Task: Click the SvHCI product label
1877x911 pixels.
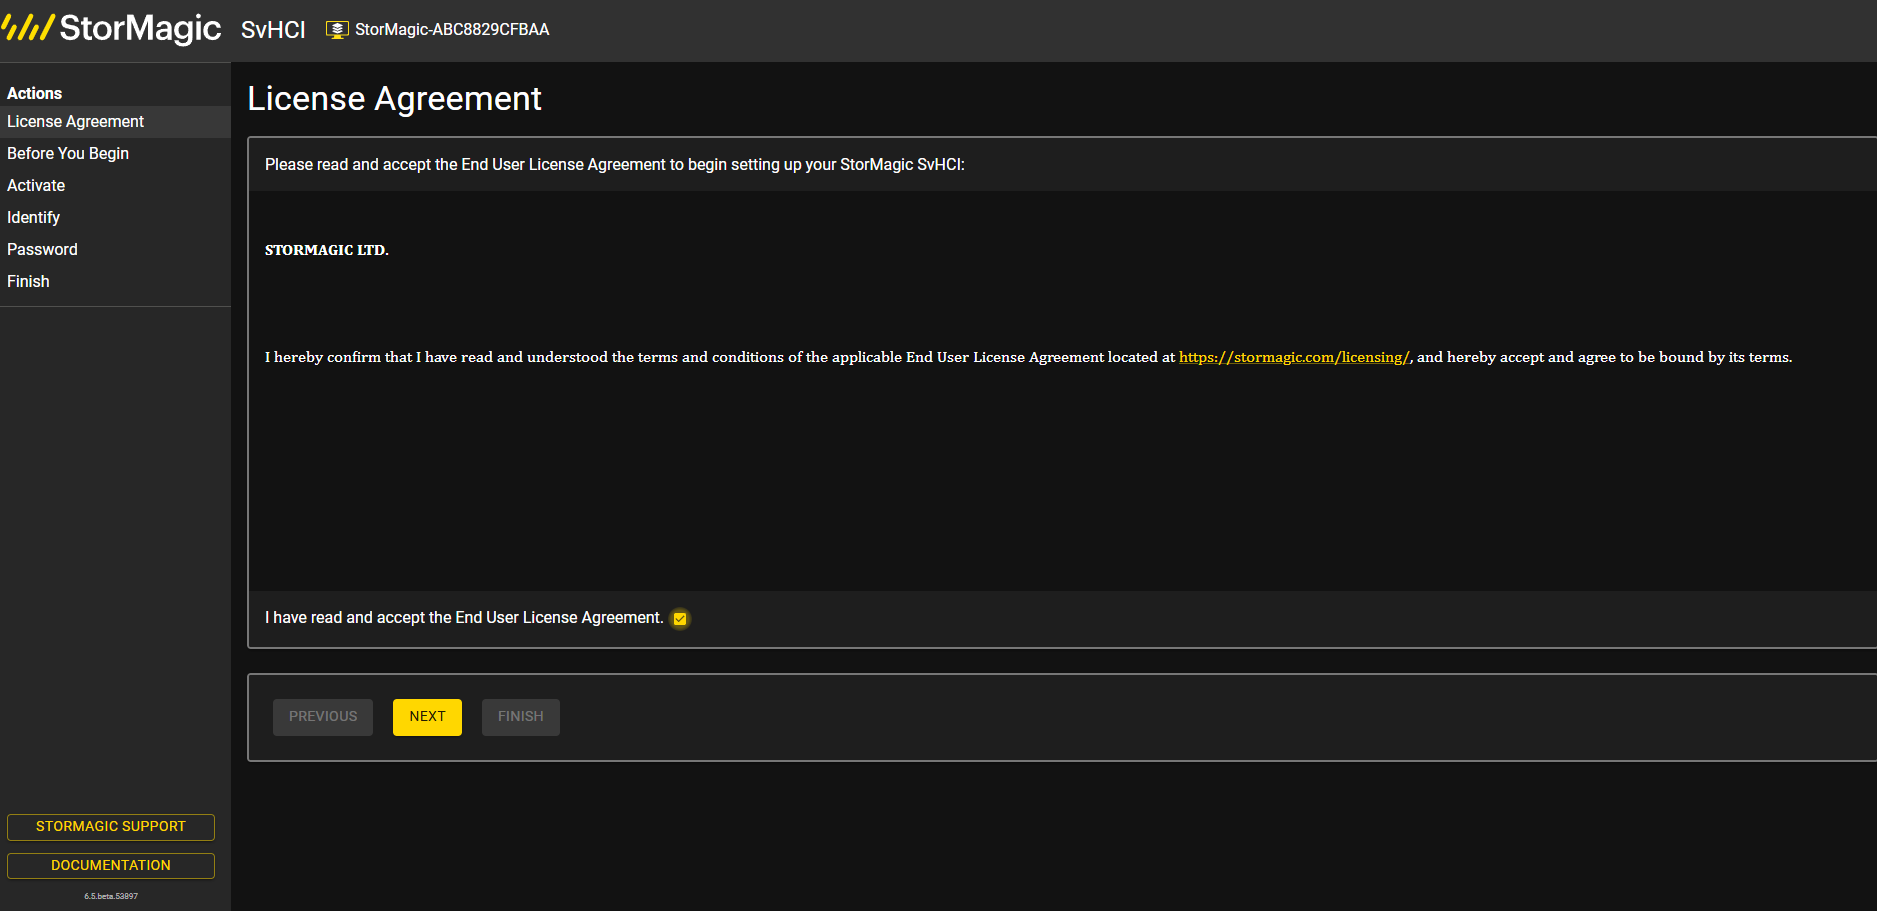Action: coord(273,30)
